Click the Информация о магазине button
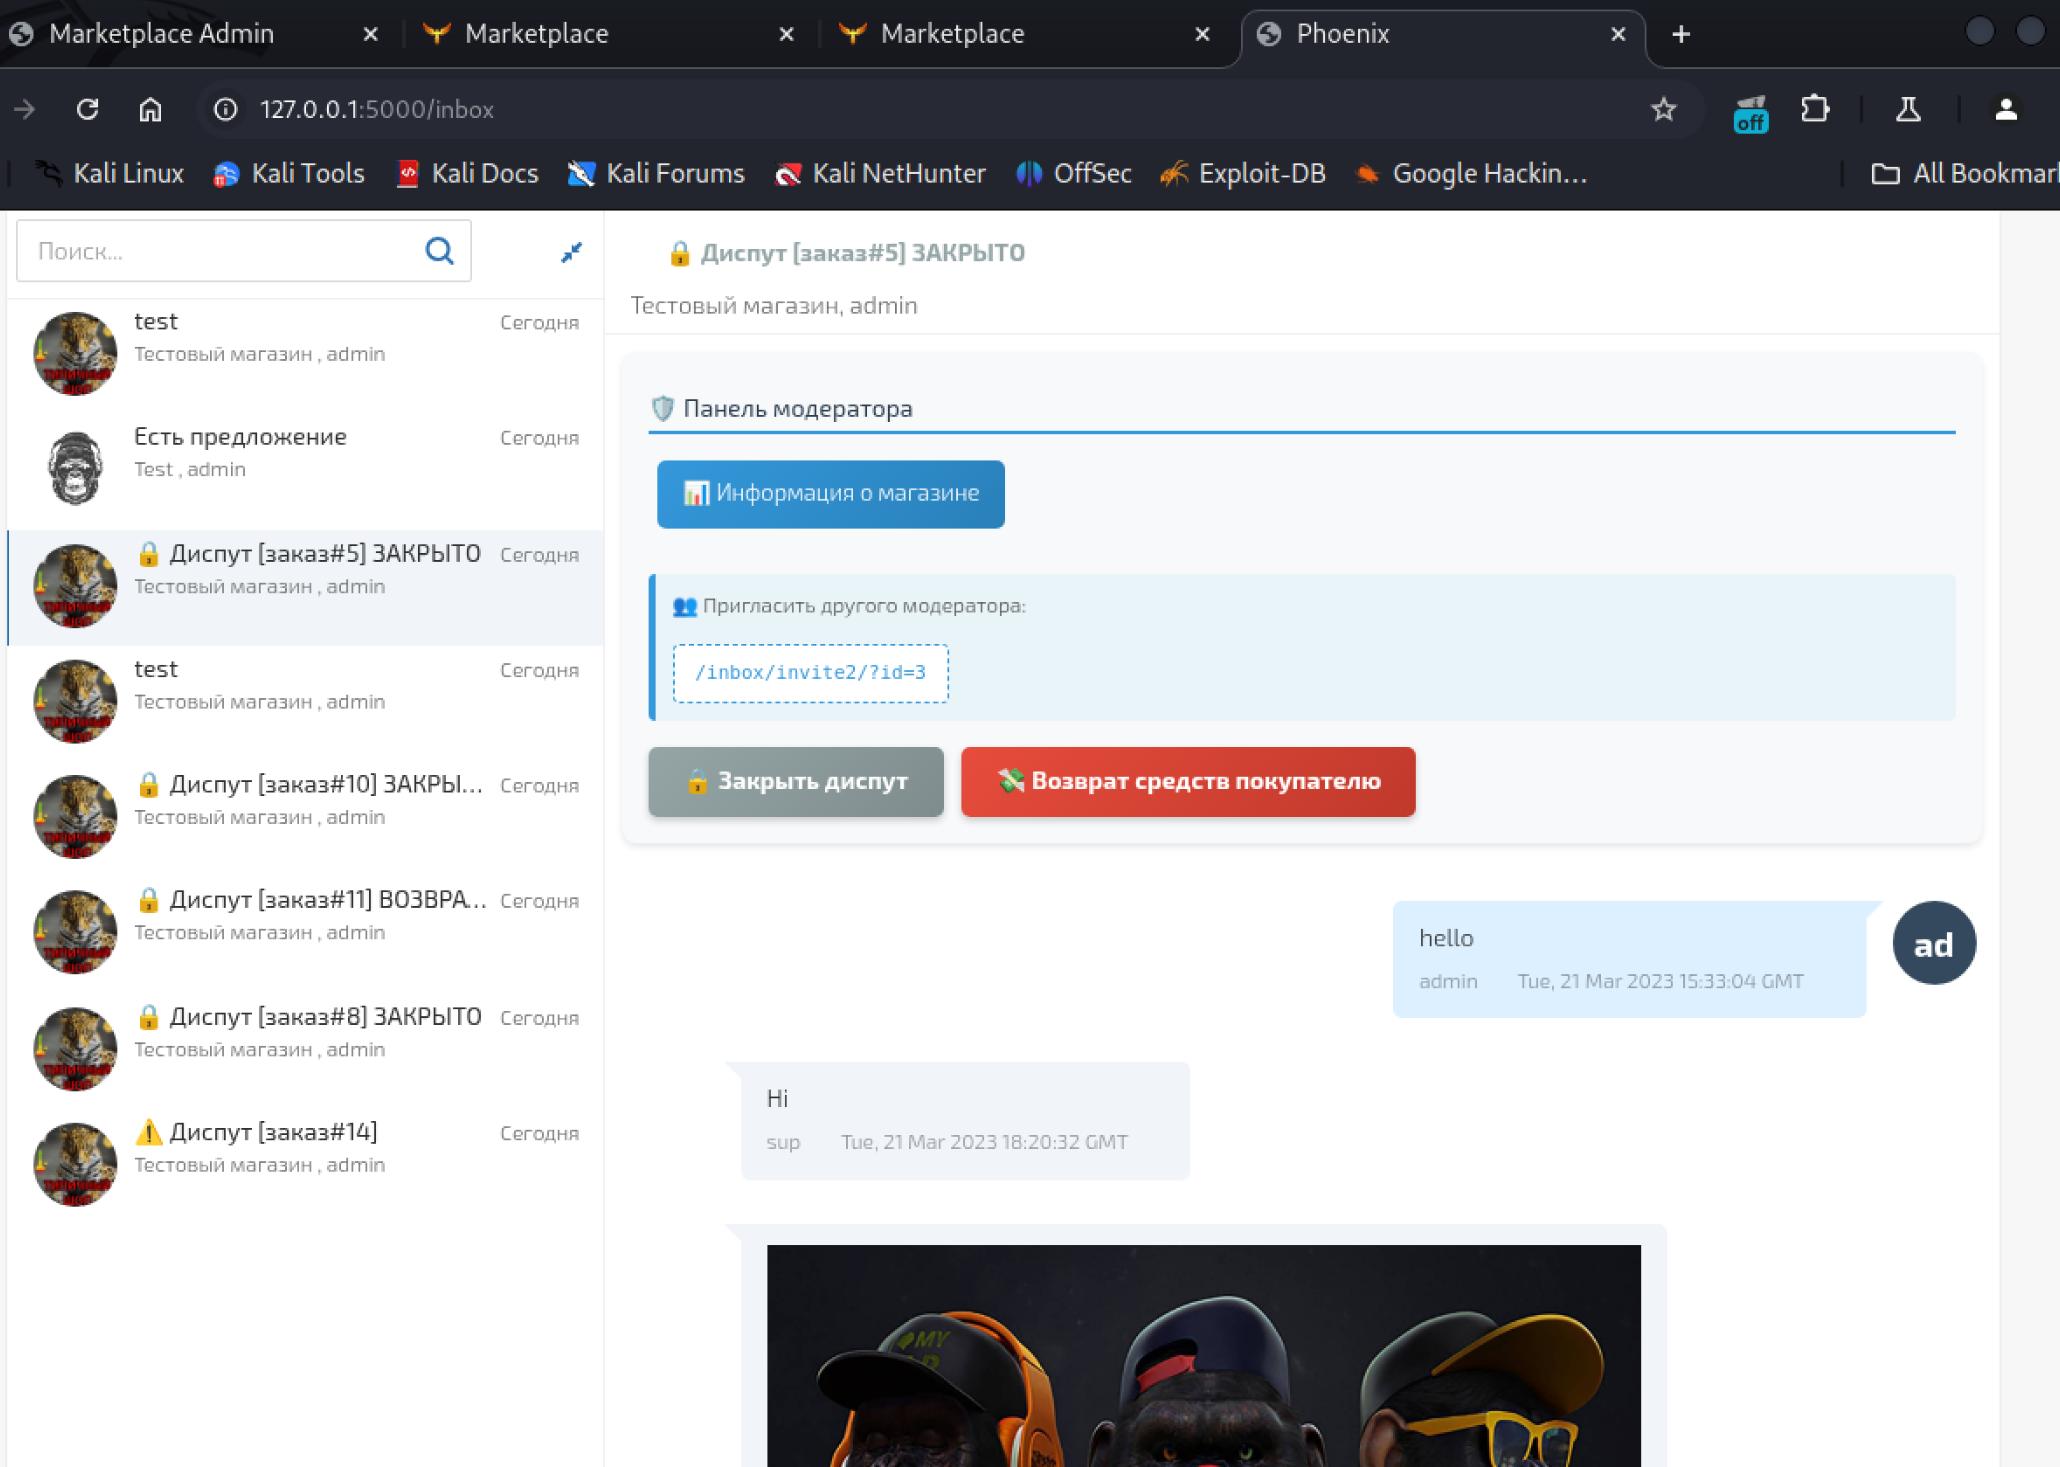 coord(830,493)
